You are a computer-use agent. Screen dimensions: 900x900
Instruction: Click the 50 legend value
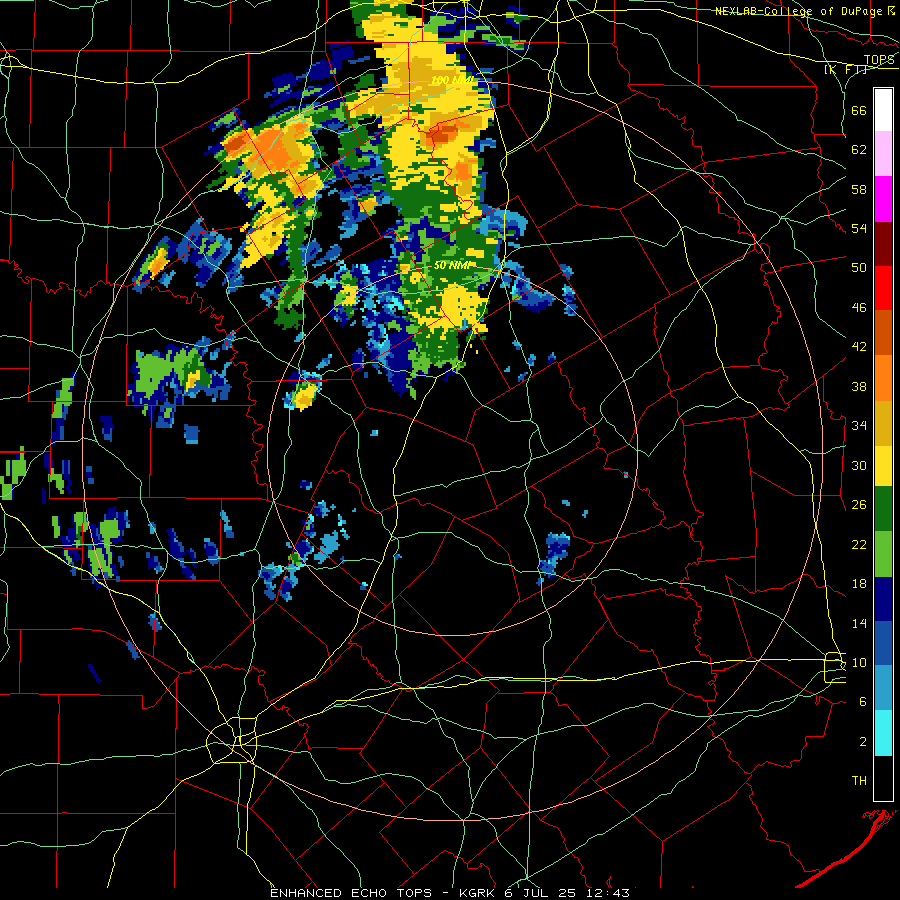[859, 268]
